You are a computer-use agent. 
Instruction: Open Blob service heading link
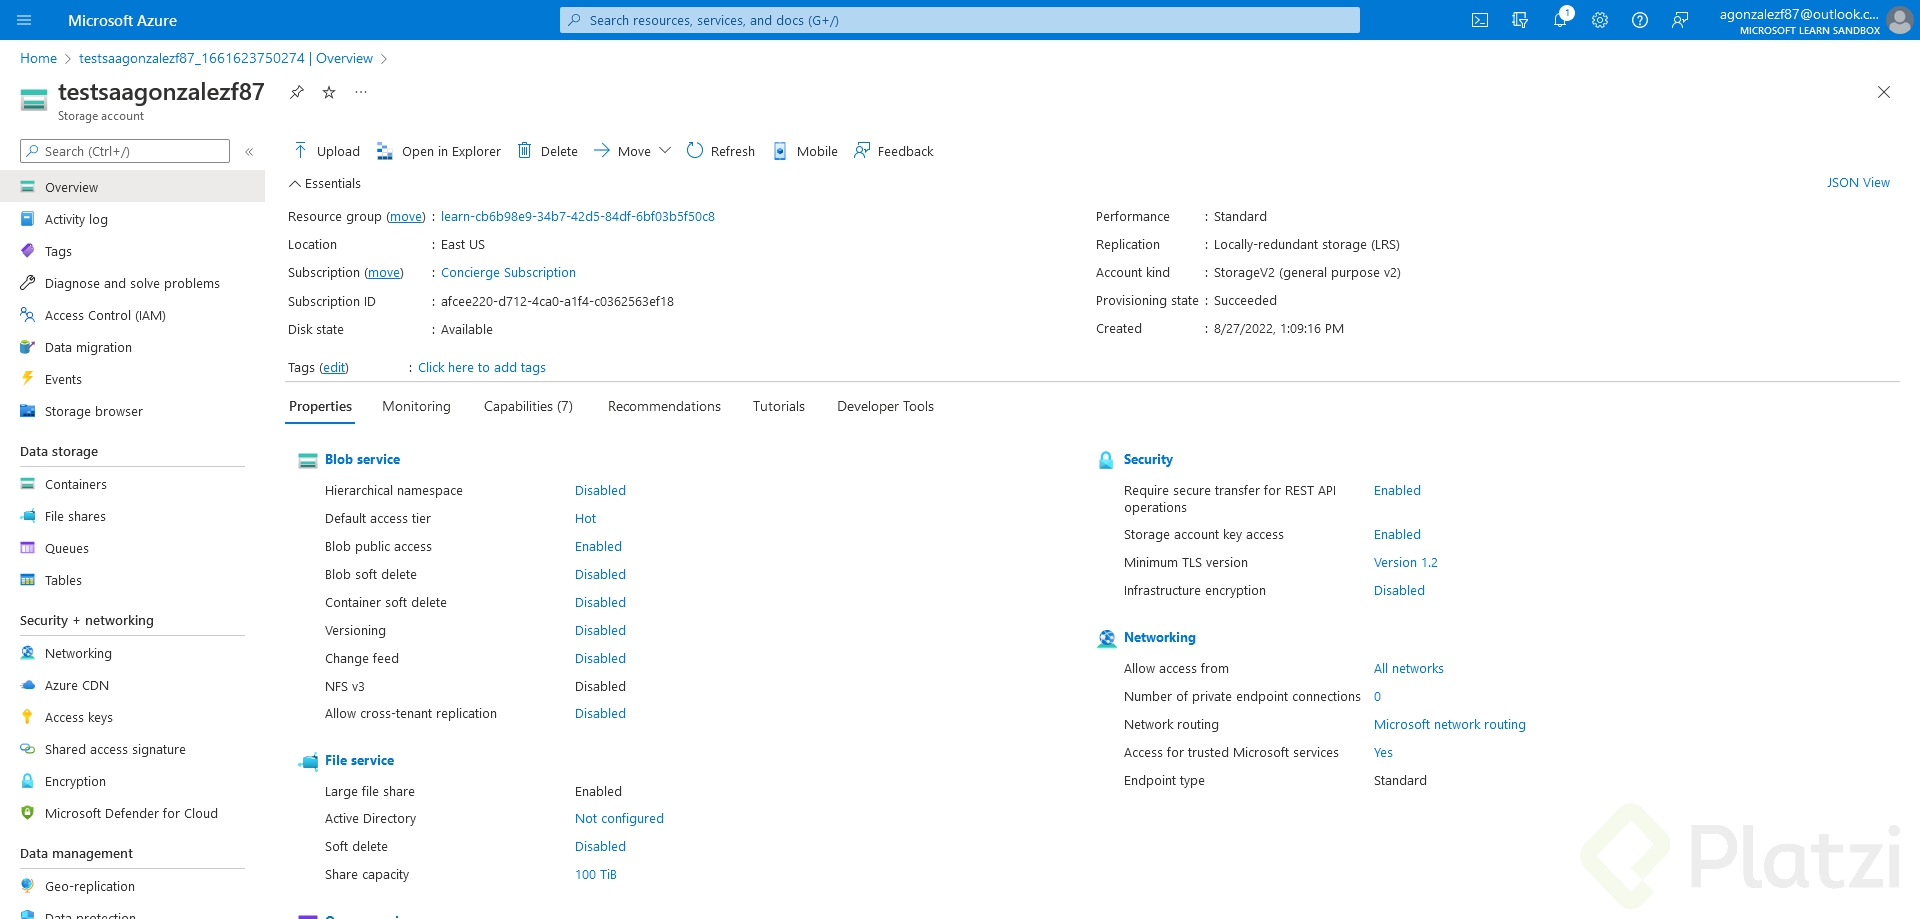pyautogui.click(x=362, y=460)
